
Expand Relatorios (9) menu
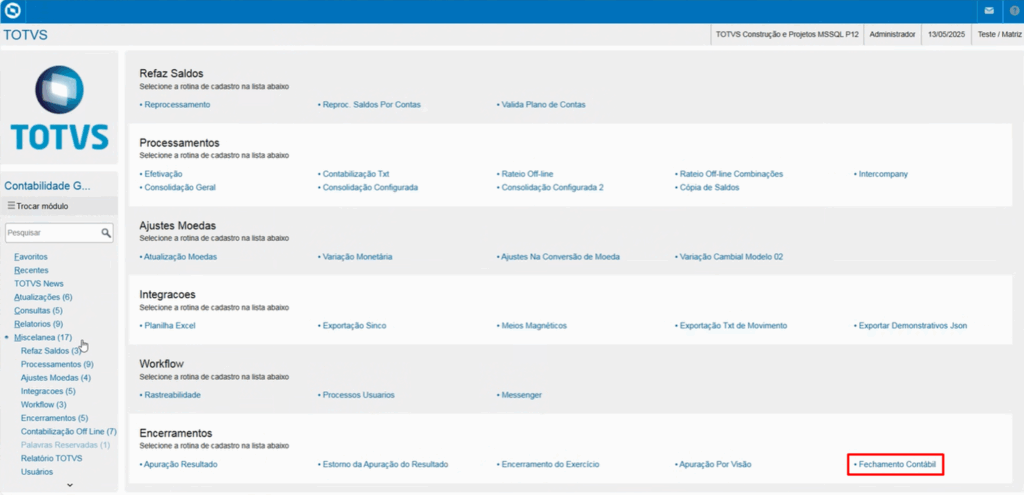pos(39,324)
